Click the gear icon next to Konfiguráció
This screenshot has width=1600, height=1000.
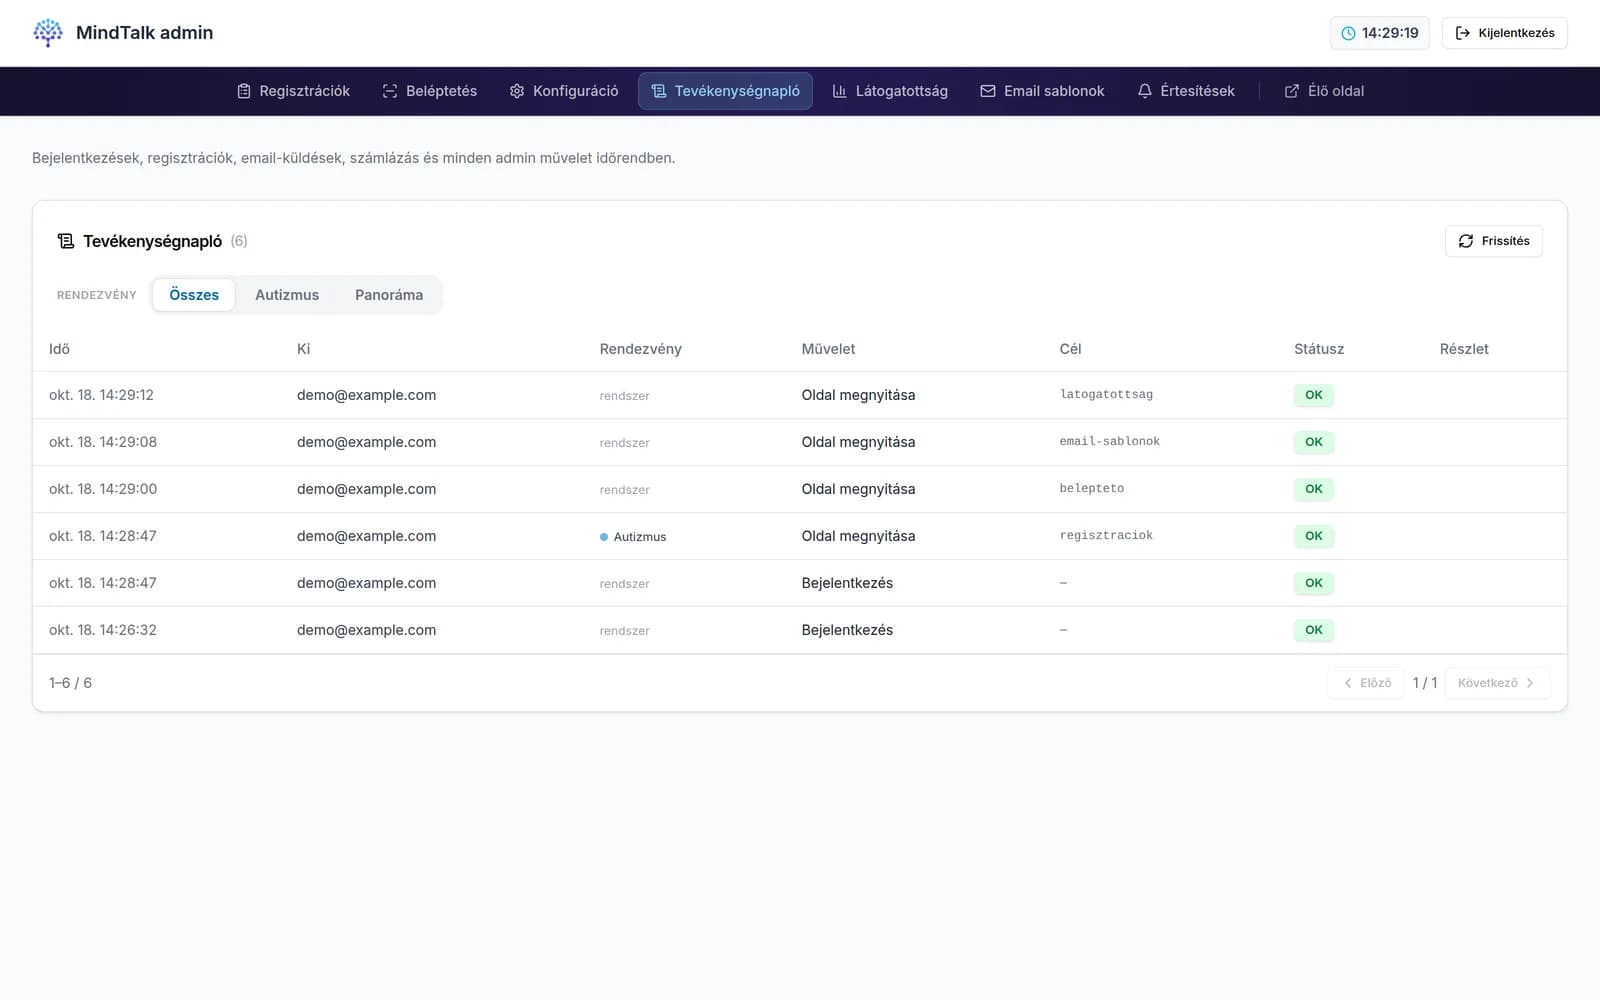click(517, 91)
